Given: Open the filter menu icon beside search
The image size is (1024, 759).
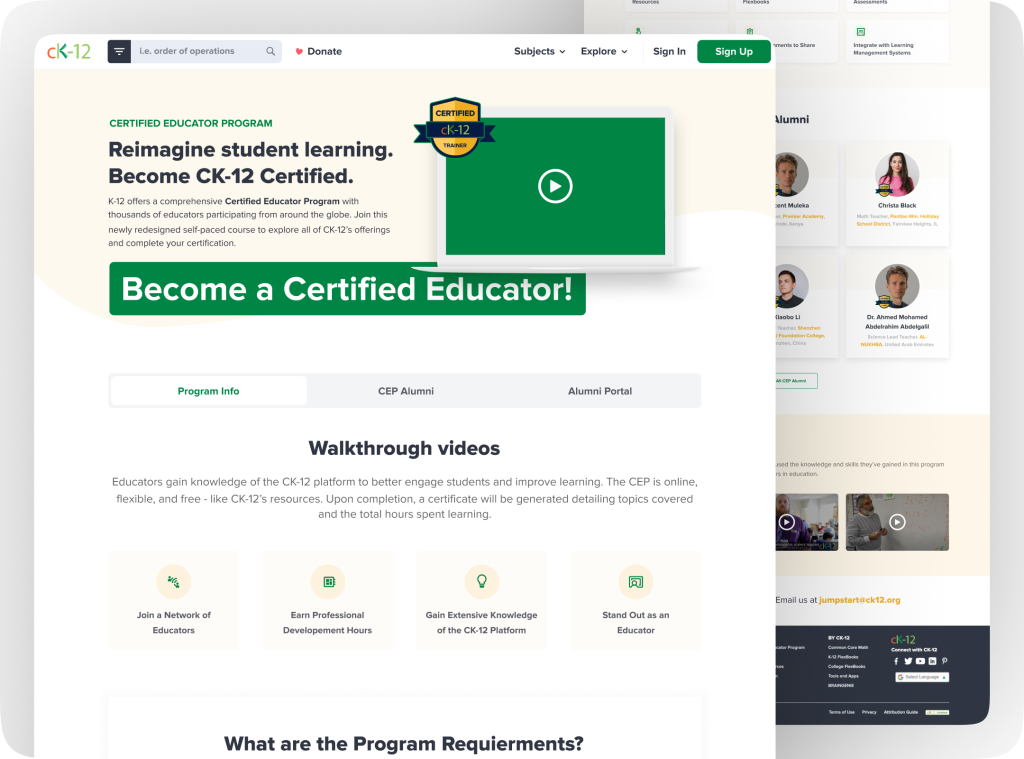Looking at the screenshot, I should (119, 52).
